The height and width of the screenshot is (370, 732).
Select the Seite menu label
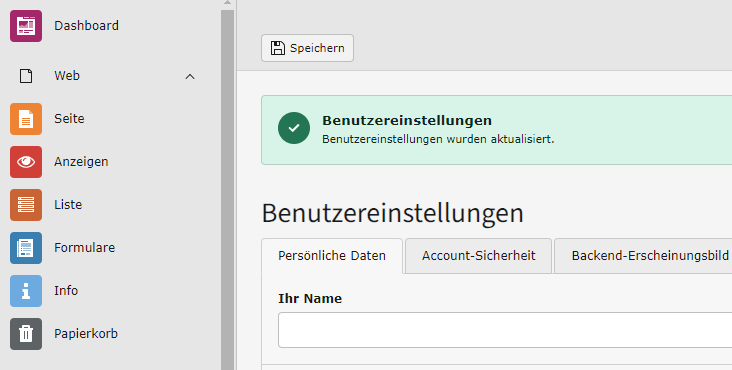(x=69, y=119)
